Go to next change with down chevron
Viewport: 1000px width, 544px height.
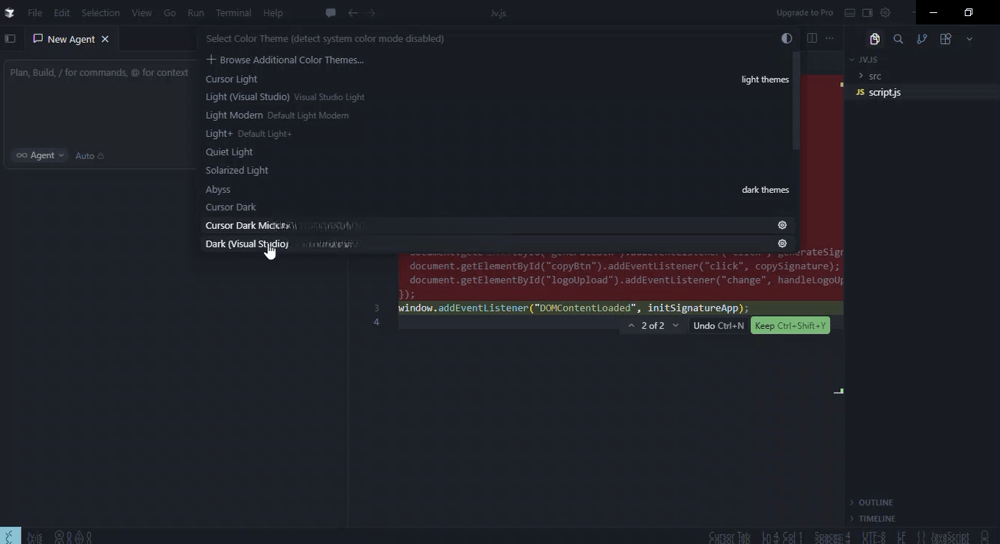(x=675, y=326)
